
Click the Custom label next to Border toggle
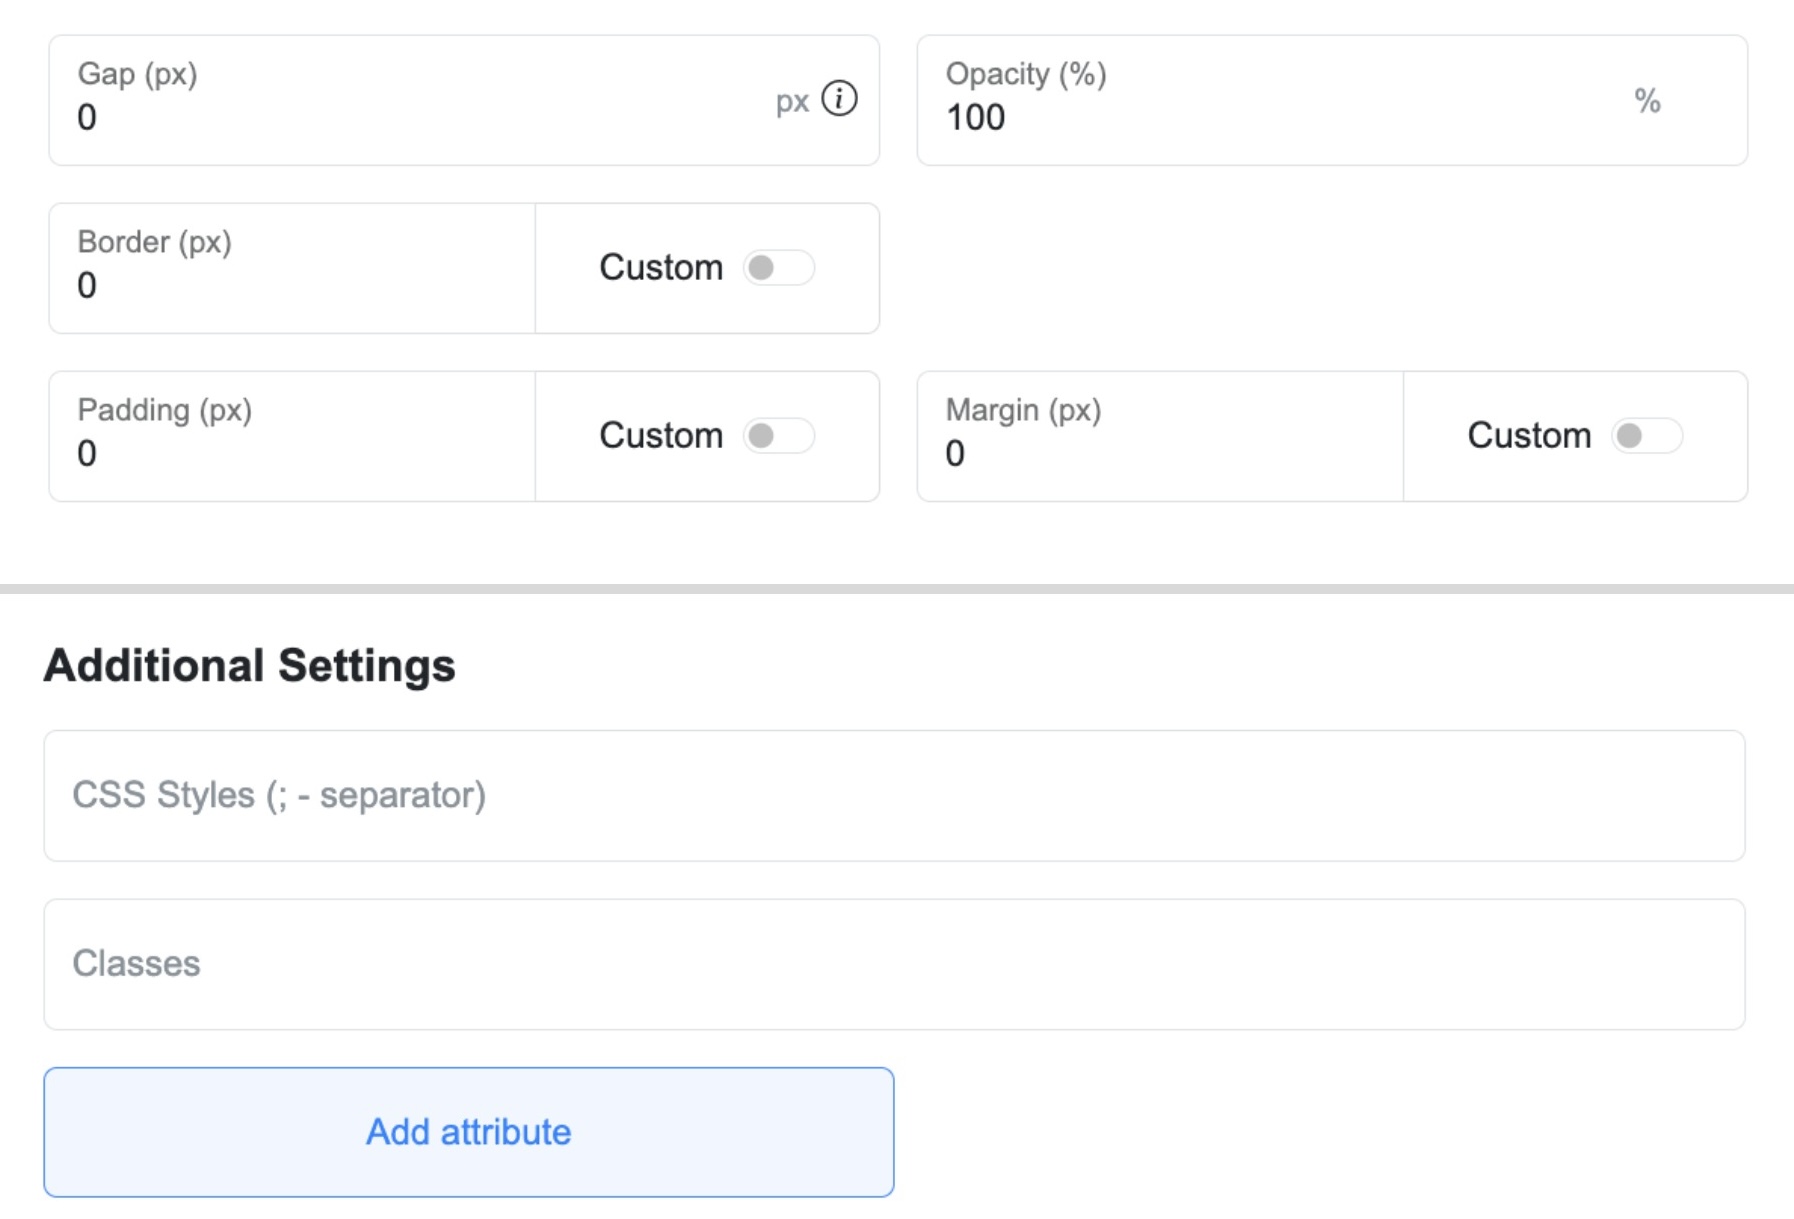pyautogui.click(x=659, y=268)
